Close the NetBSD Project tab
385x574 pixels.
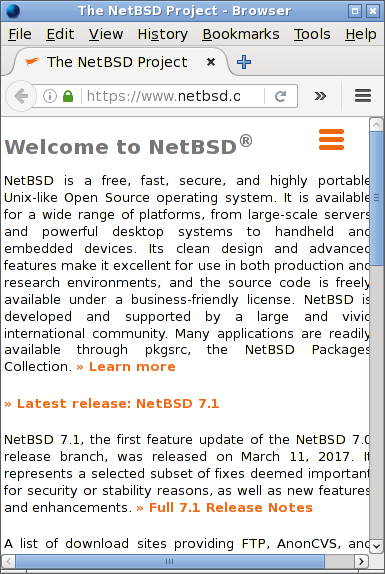pyautogui.click(x=211, y=62)
